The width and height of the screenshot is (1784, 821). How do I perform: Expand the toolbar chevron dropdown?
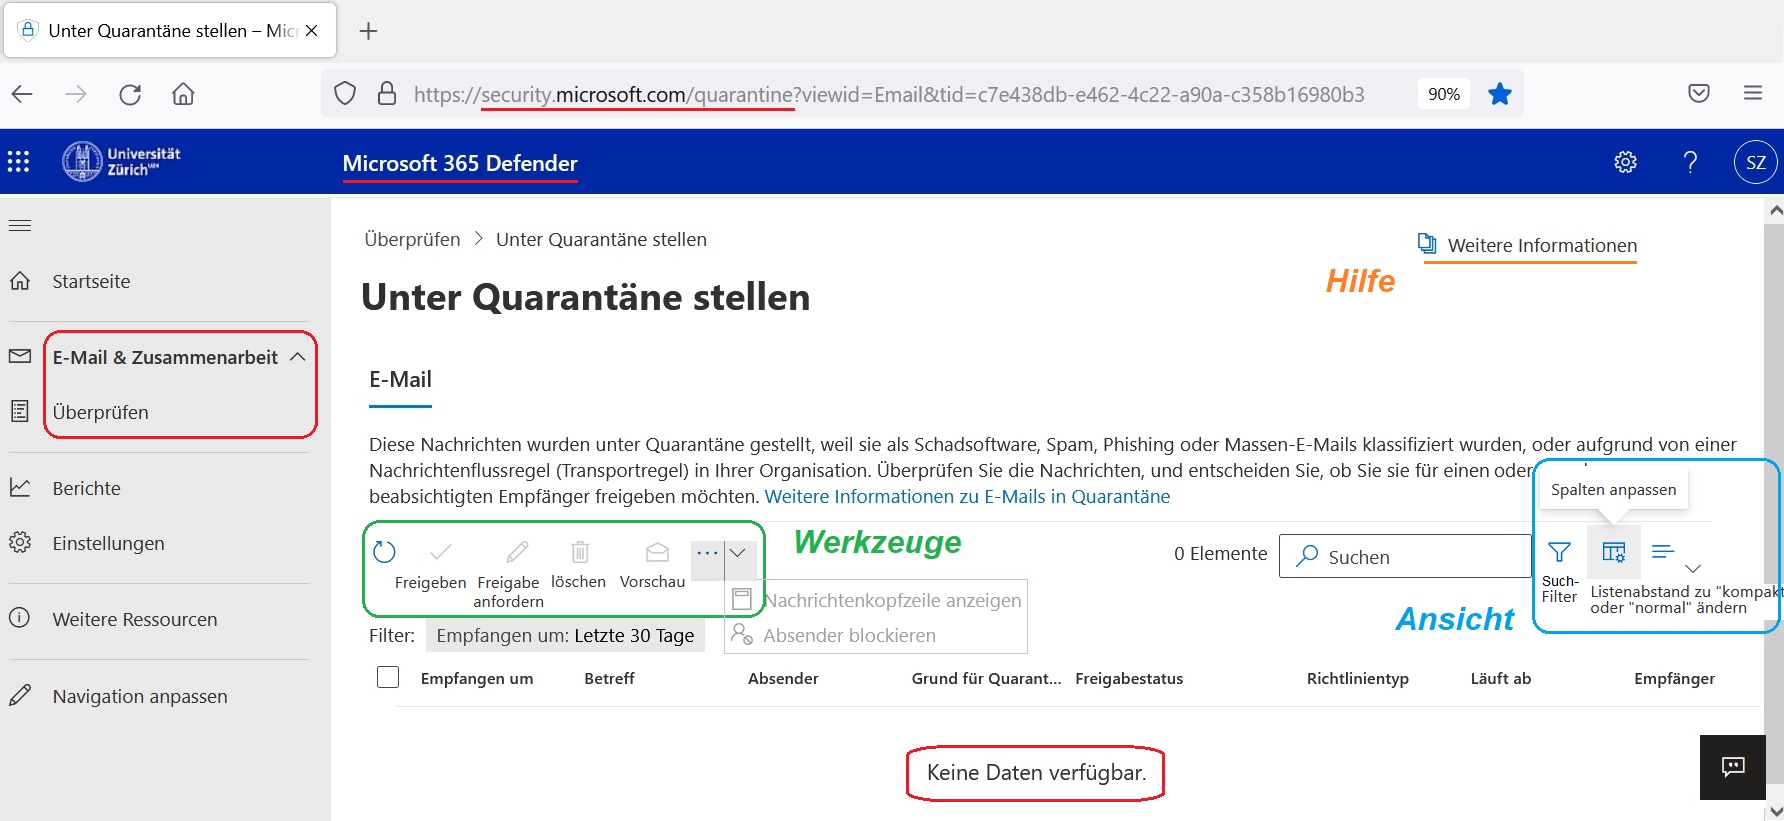coord(737,552)
